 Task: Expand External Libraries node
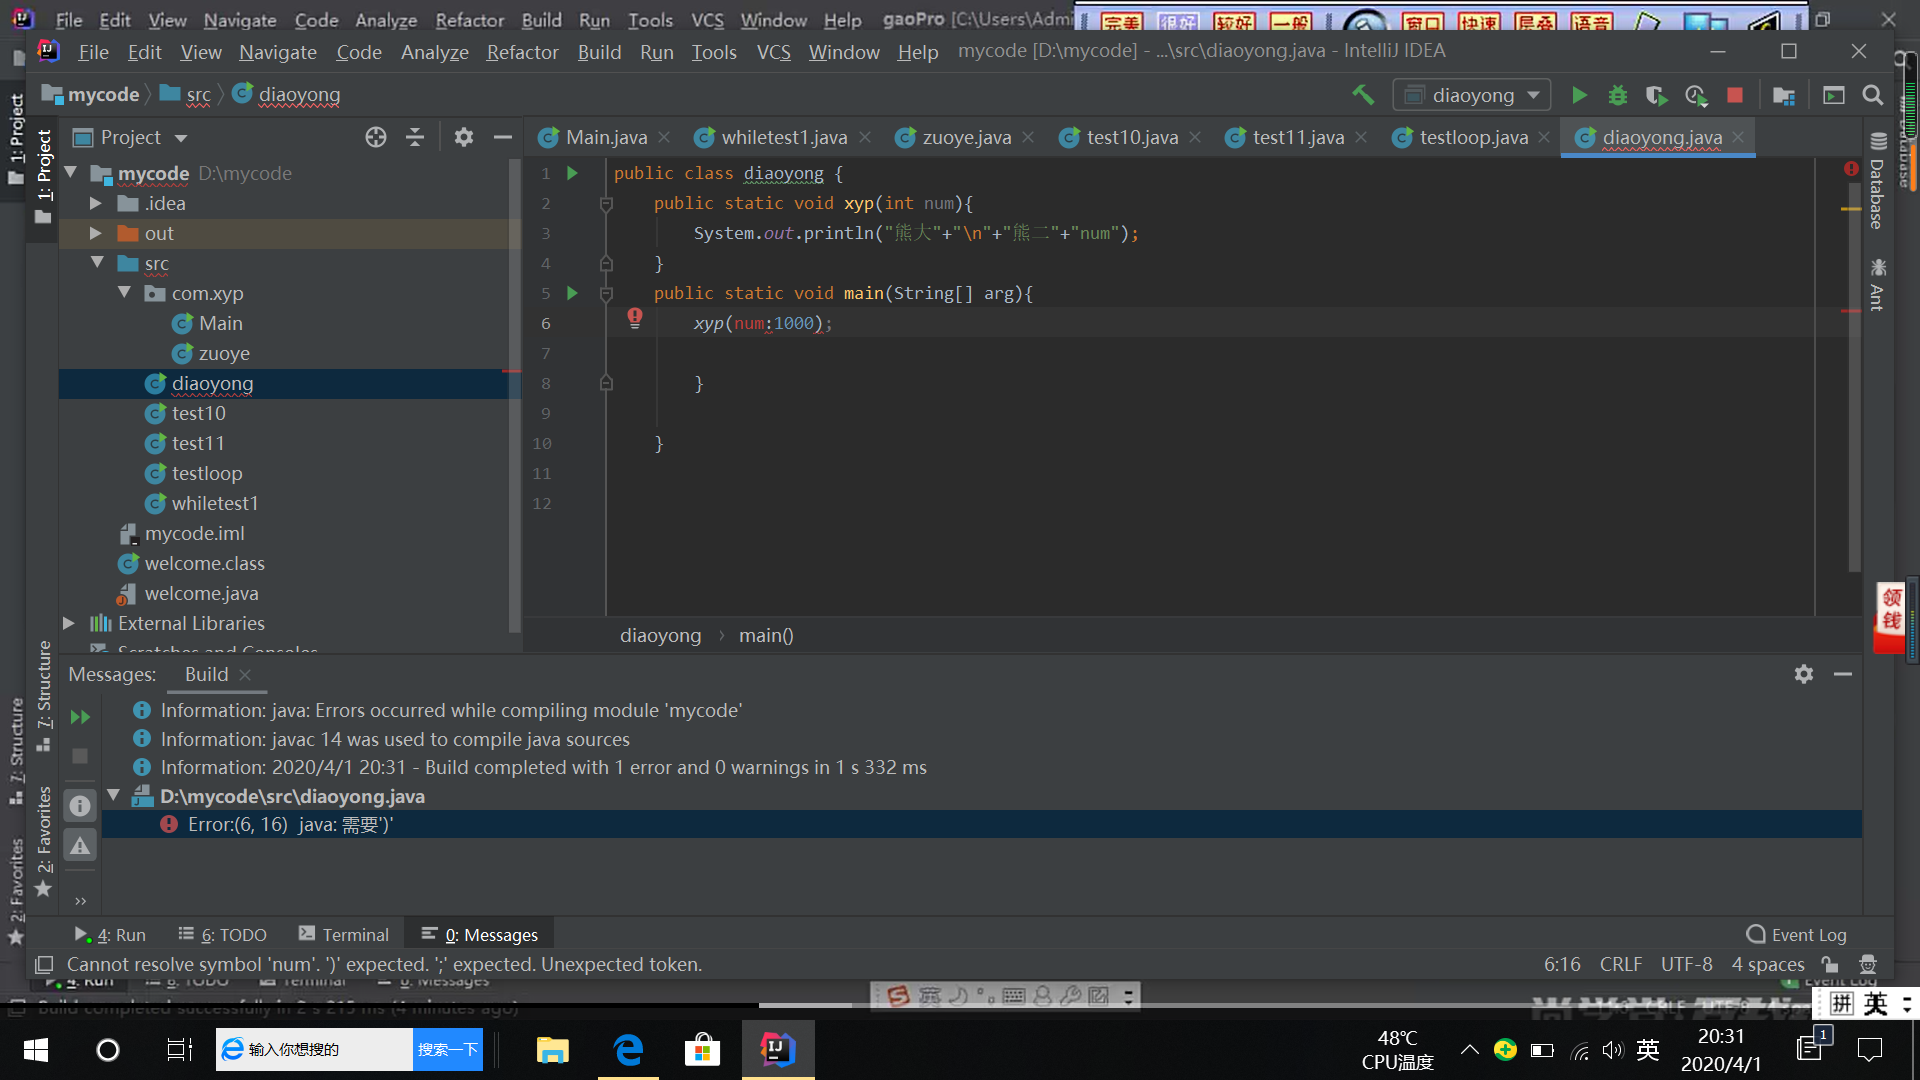point(69,623)
